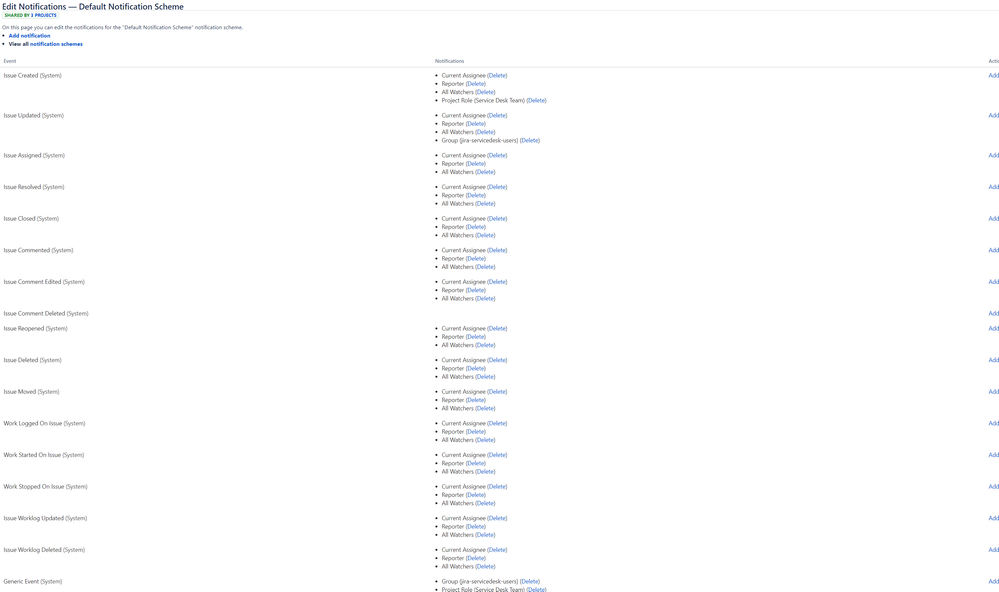The width and height of the screenshot is (999, 592).
Task: Delete Reporter from Issue Closed
Action: [x=475, y=227]
